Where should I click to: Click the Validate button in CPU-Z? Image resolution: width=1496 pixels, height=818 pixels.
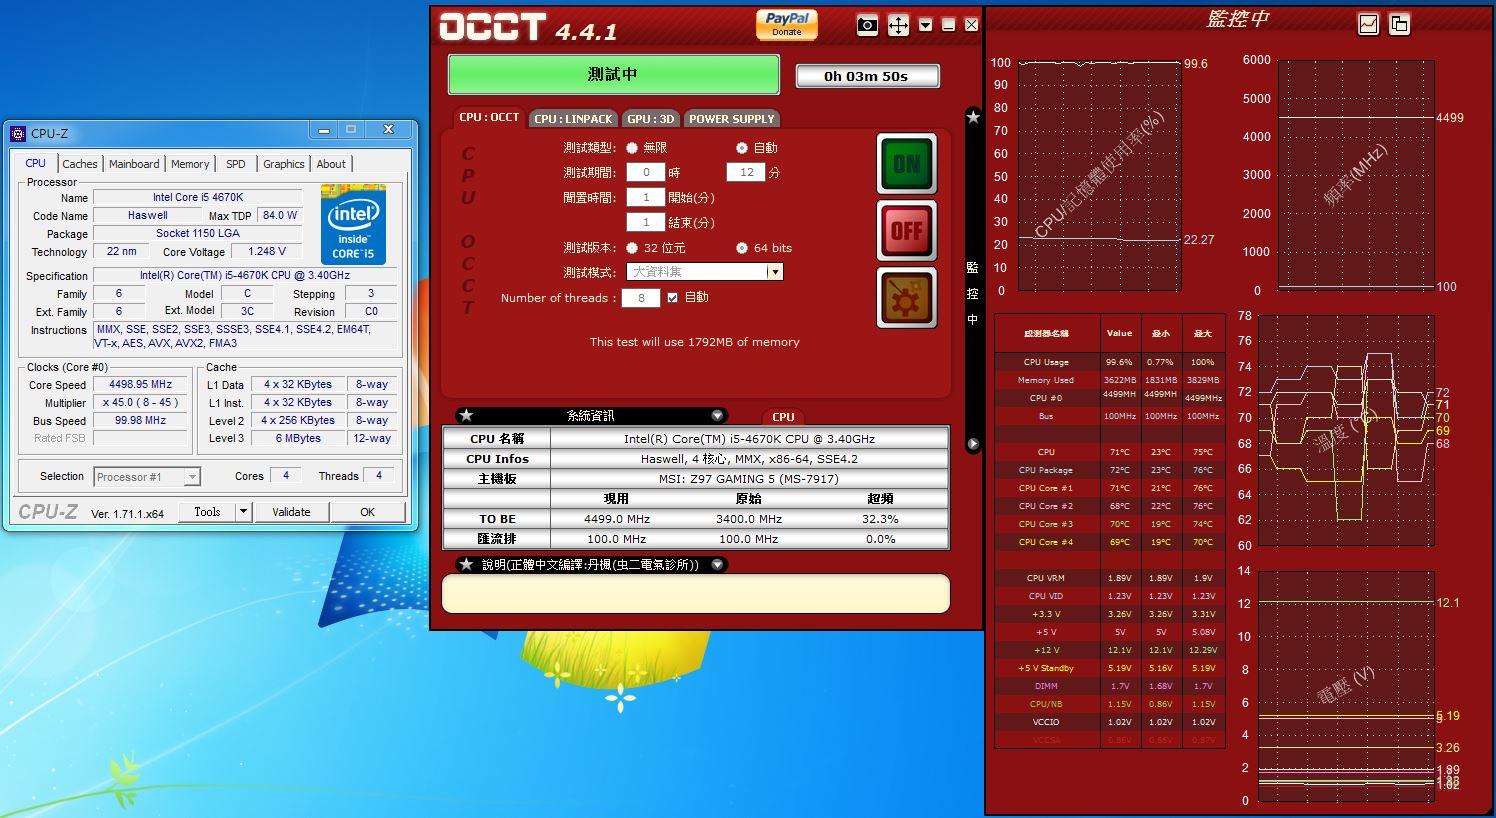[291, 512]
